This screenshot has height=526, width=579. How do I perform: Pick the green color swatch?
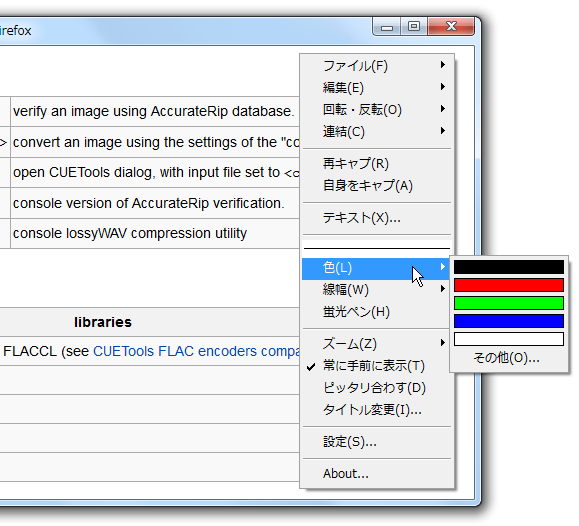click(509, 303)
